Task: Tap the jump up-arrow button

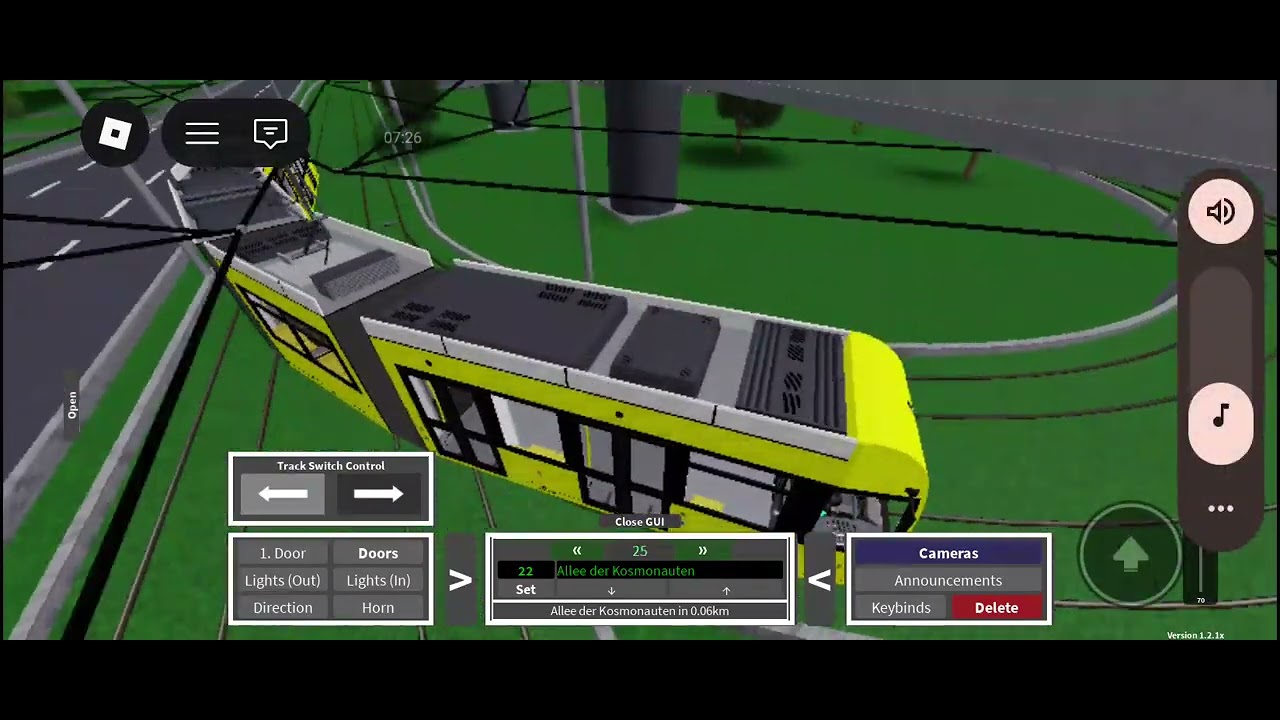Action: pyautogui.click(x=1130, y=554)
